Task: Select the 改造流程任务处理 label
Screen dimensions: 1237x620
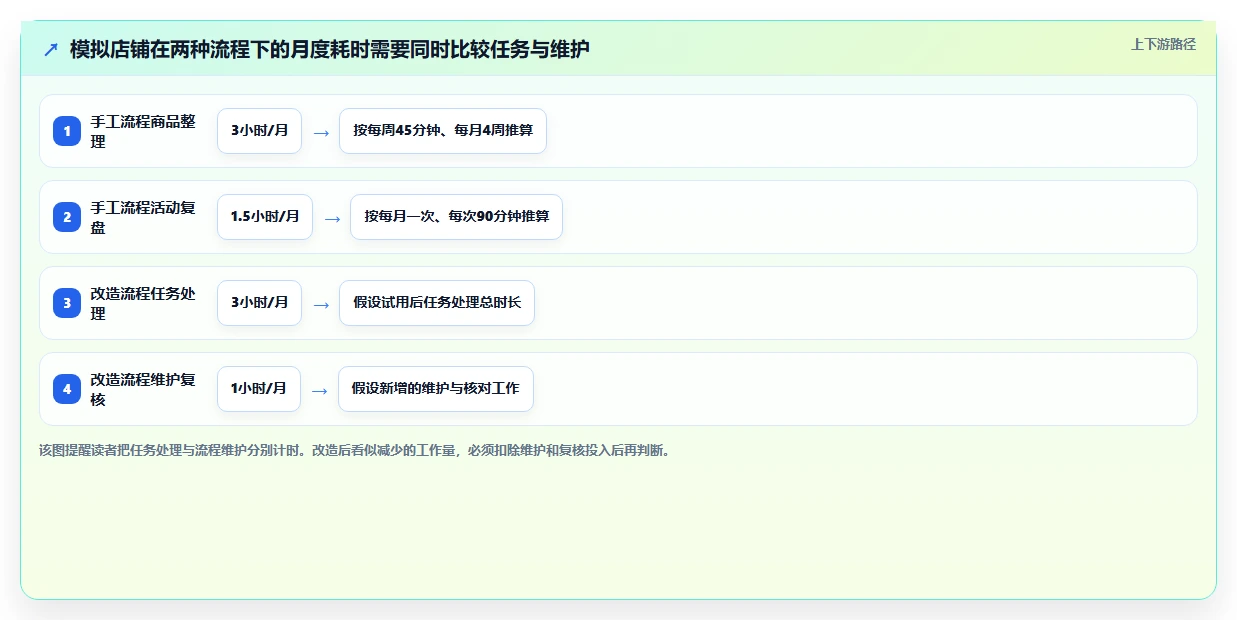Action: coord(143,303)
